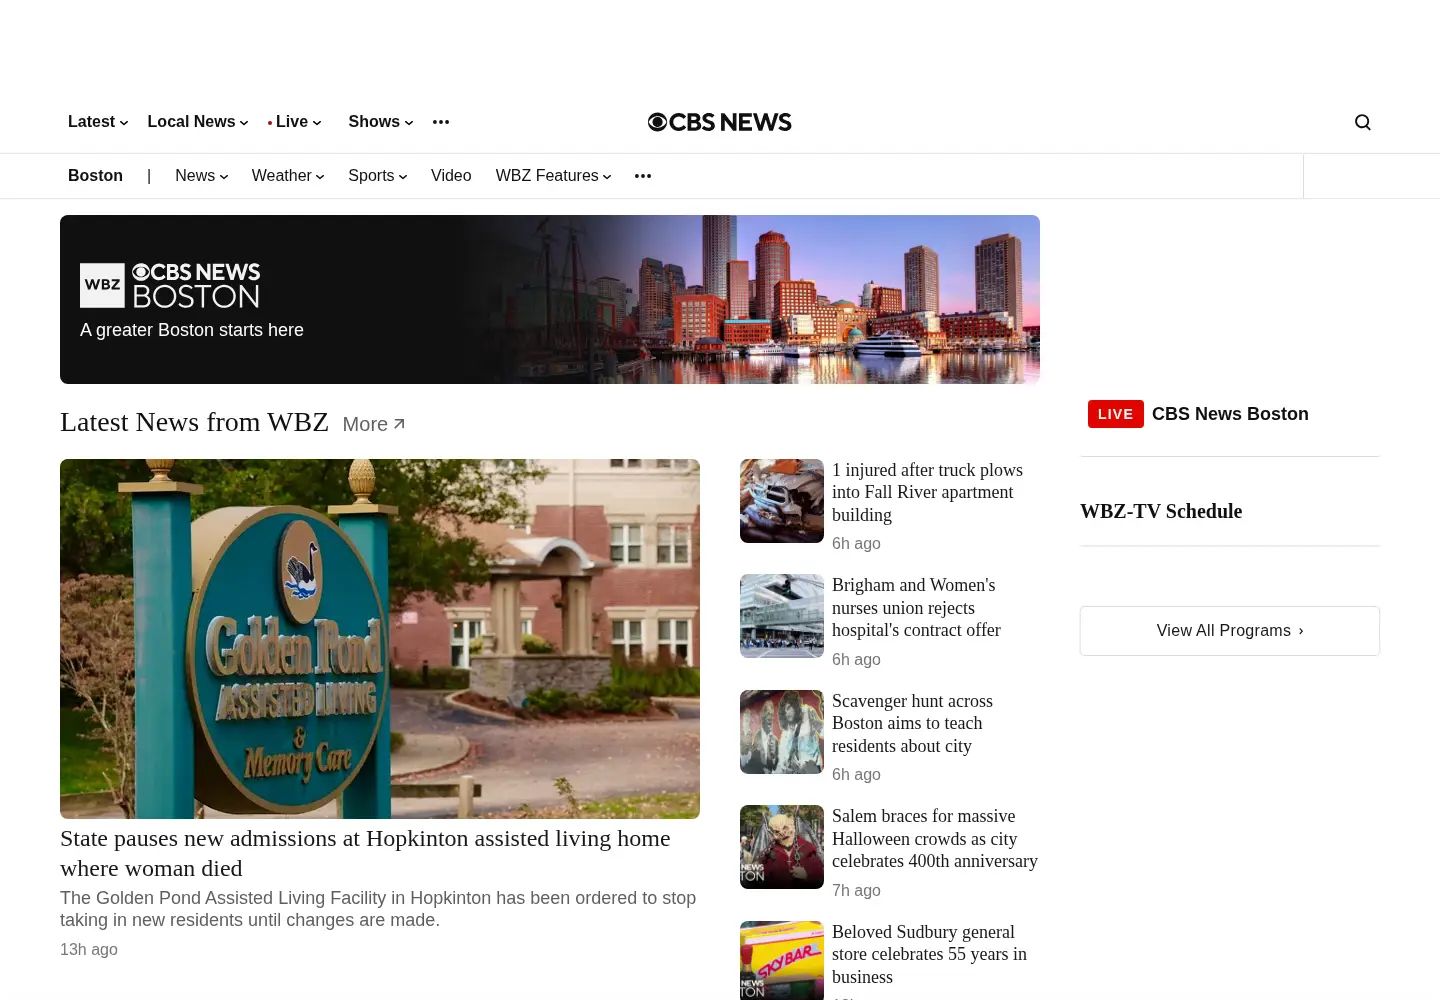The height and width of the screenshot is (1000, 1440).
Task: Read Salem Halloween crowds story
Action: 935,839
